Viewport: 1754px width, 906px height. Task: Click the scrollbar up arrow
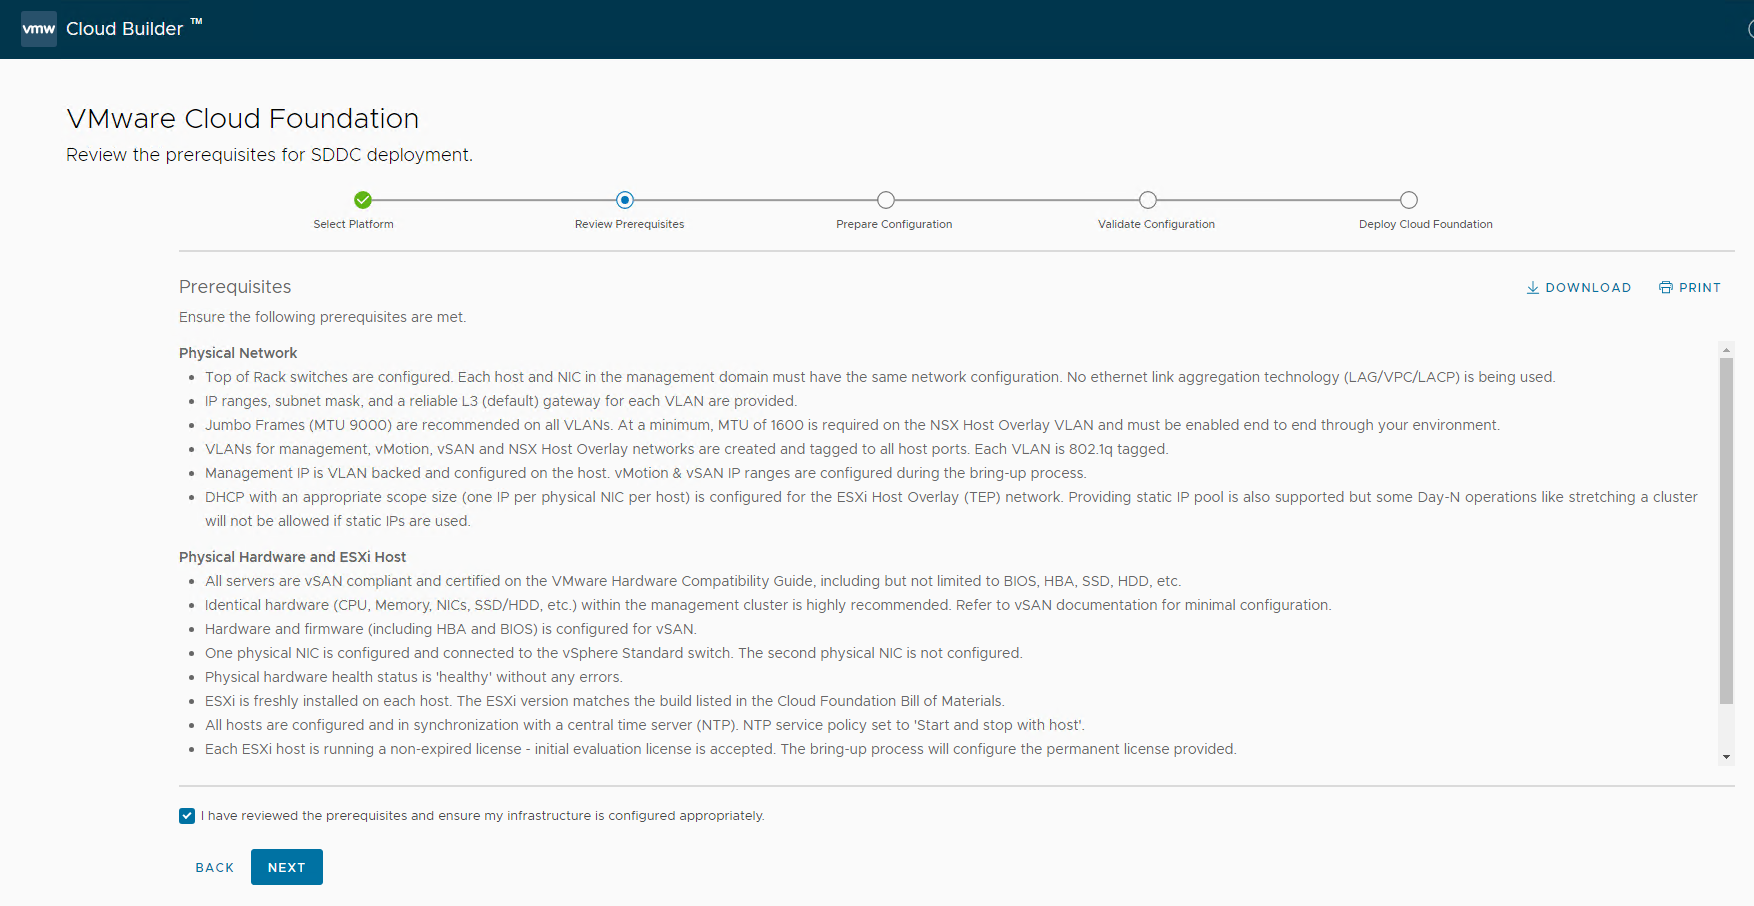[x=1726, y=350]
